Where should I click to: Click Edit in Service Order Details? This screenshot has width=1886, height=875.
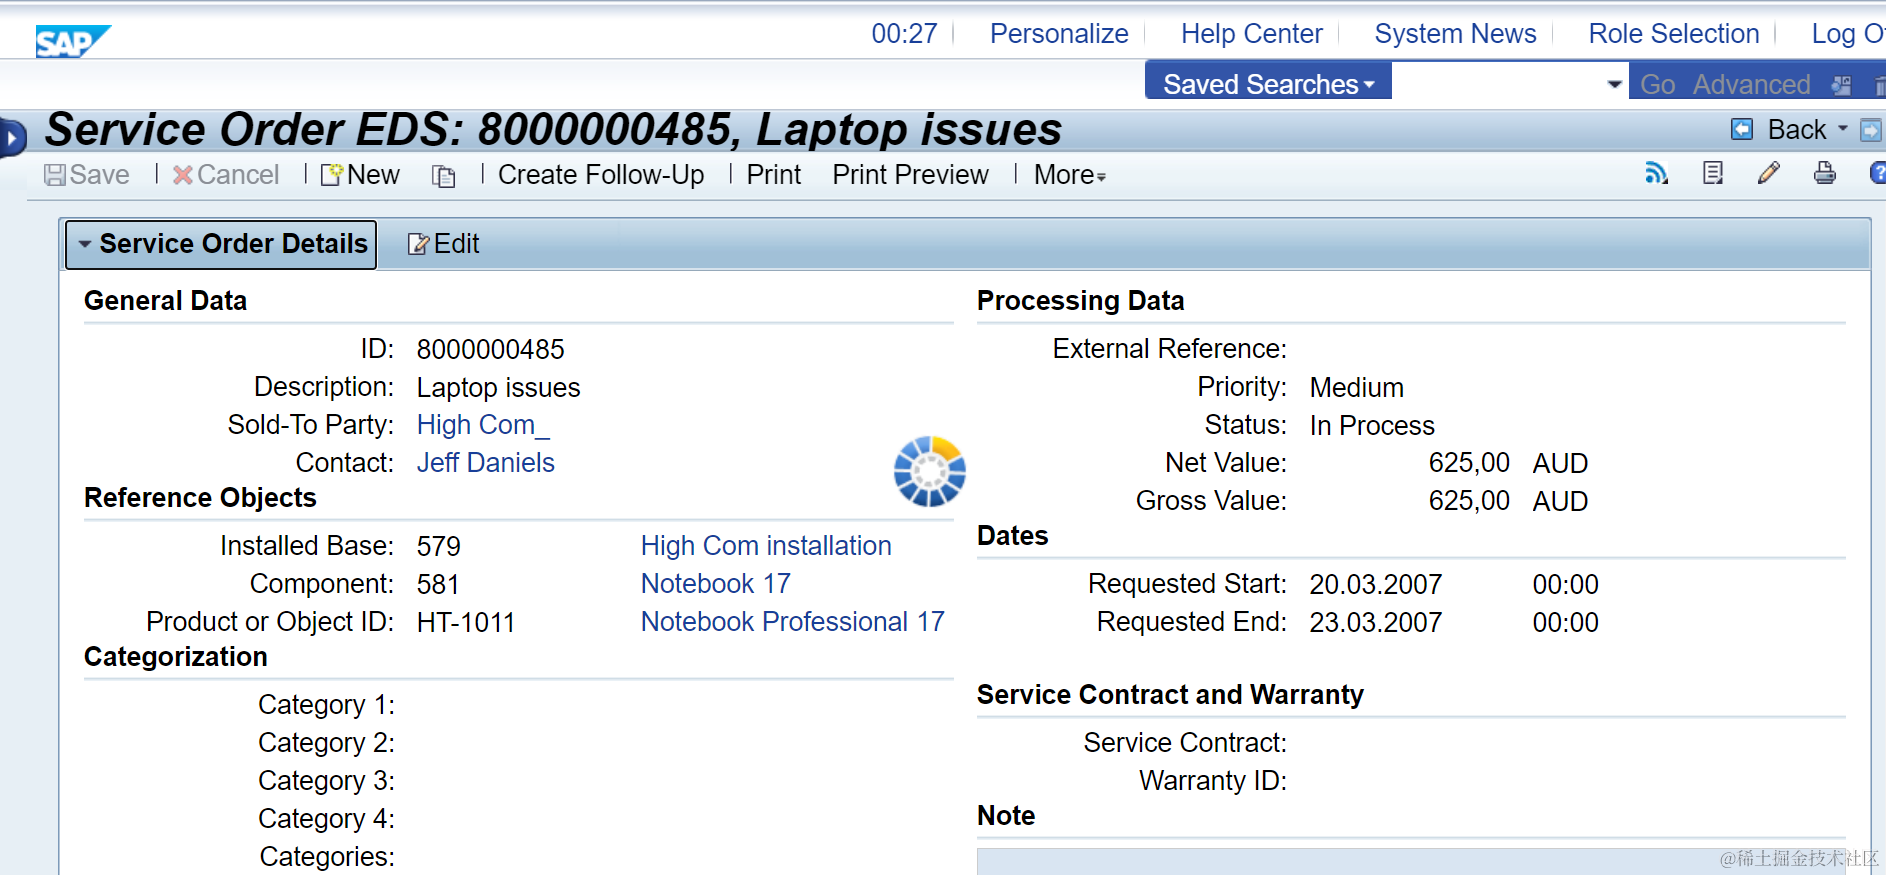(444, 244)
